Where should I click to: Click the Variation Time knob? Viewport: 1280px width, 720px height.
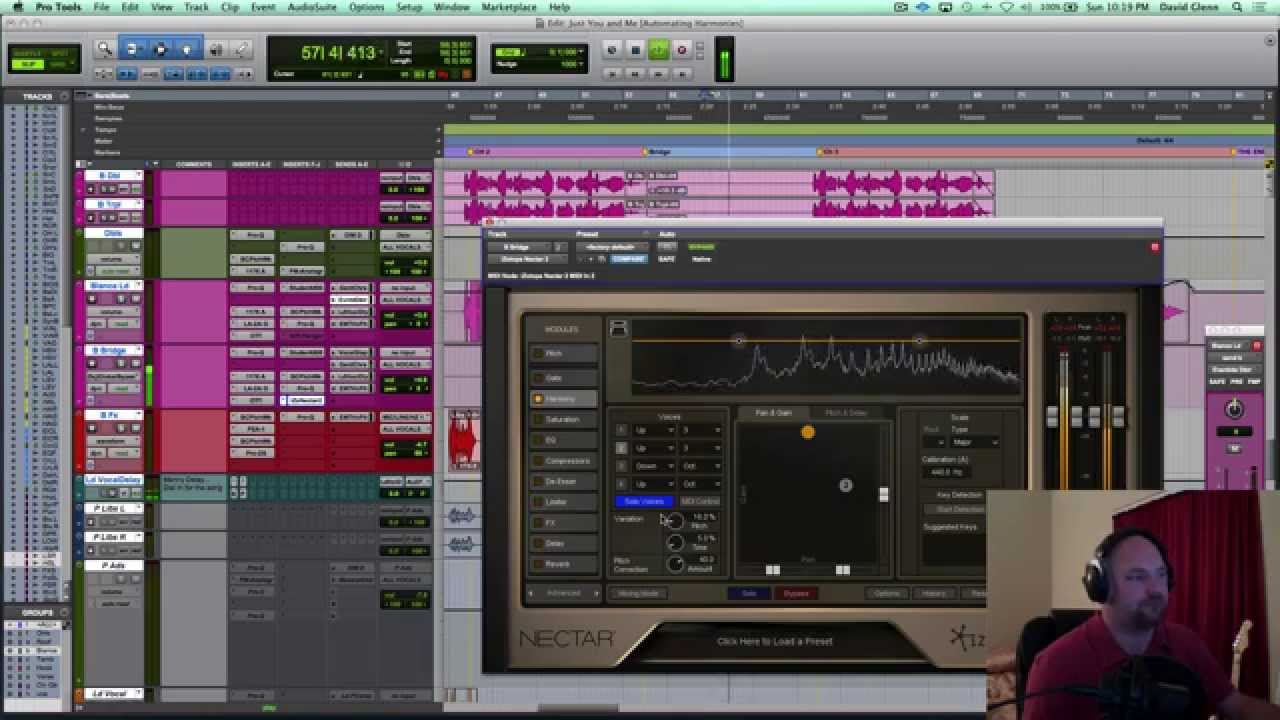click(674, 543)
